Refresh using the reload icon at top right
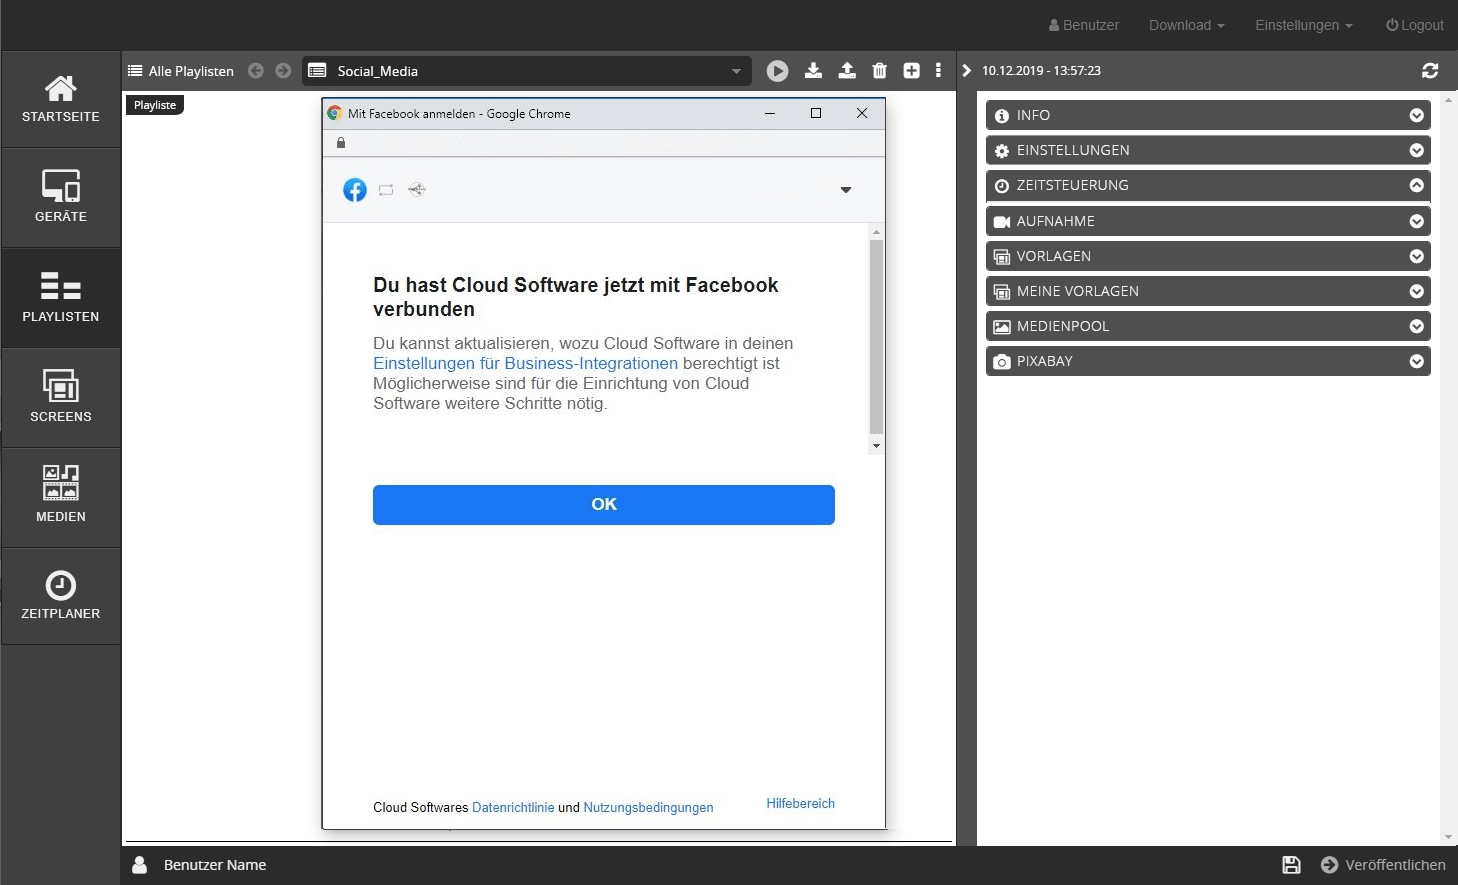This screenshot has height=885, width=1458. tap(1430, 71)
